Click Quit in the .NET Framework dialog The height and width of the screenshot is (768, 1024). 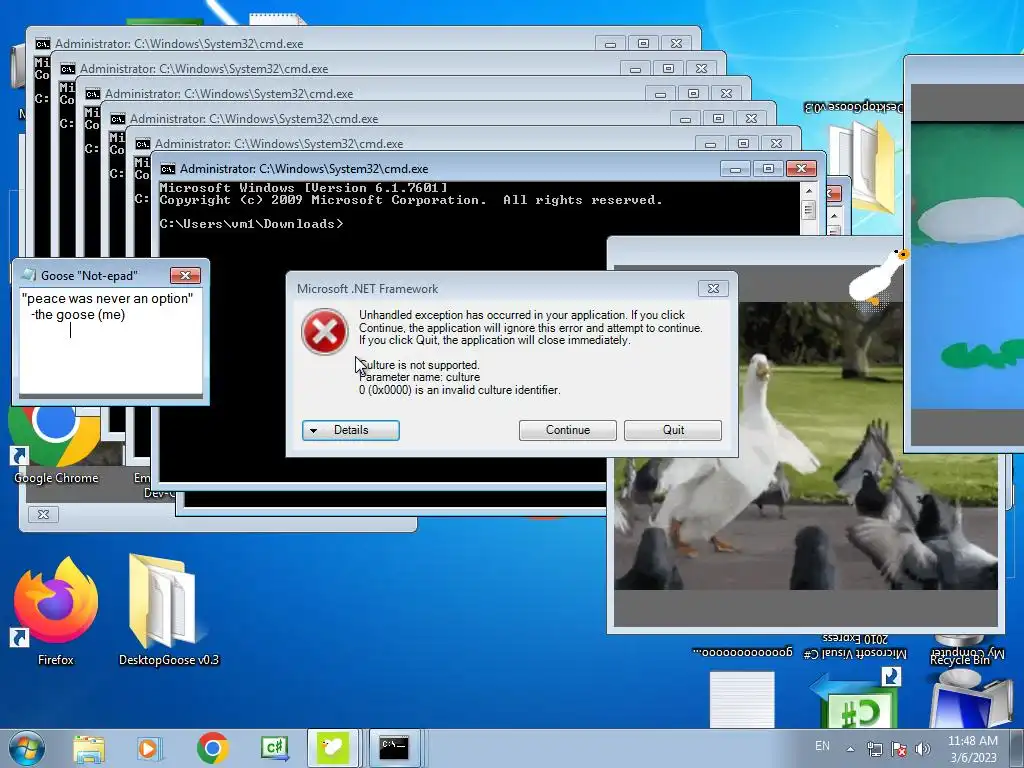pyautogui.click(x=673, y=430)
